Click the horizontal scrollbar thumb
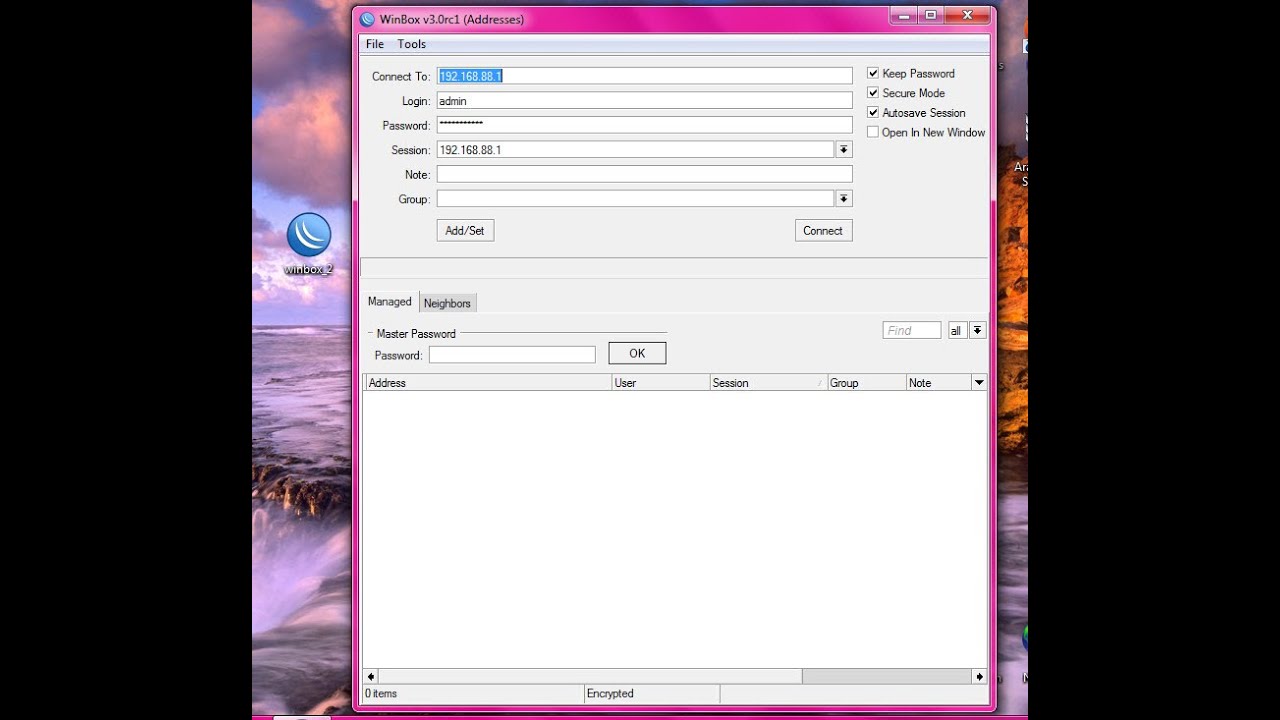1280x720 pixels. coord(590,677)
